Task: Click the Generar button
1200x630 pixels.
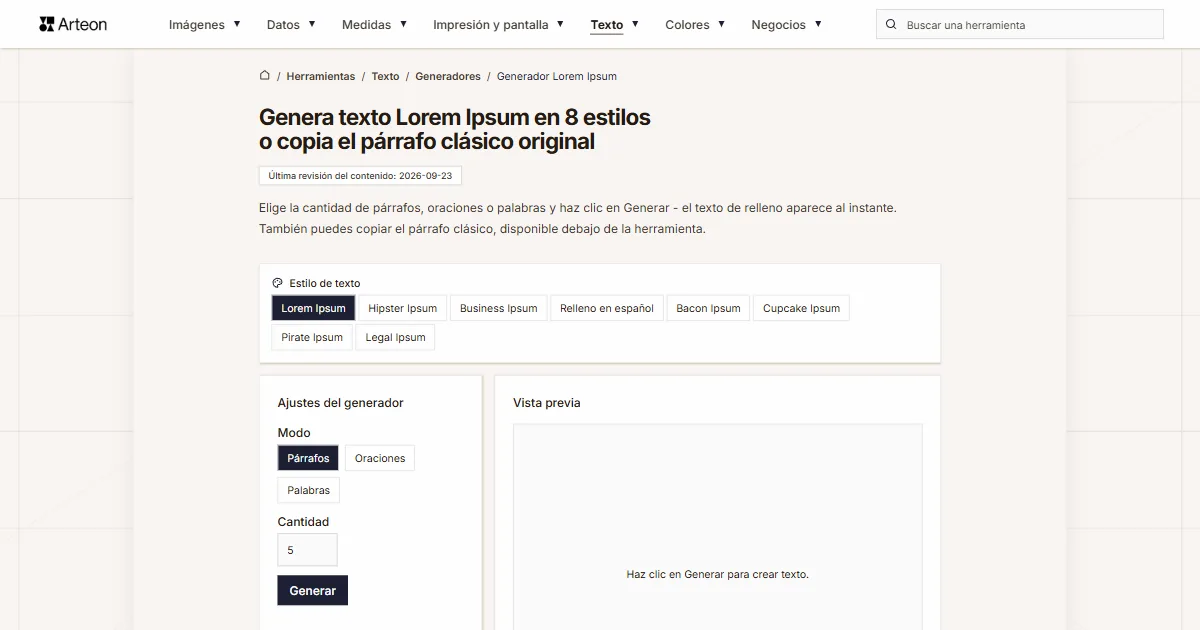Action: [x=312, y=590]
